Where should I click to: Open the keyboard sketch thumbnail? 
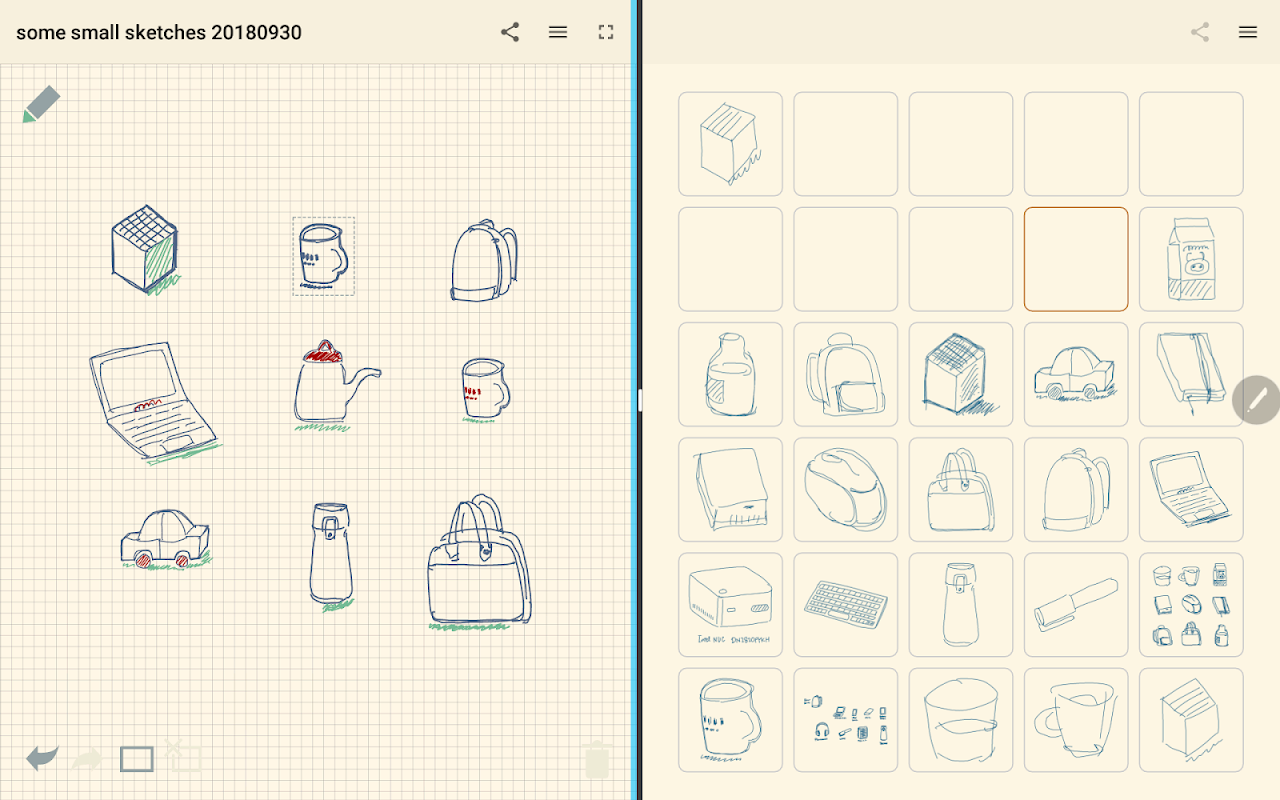click(846, 605)
